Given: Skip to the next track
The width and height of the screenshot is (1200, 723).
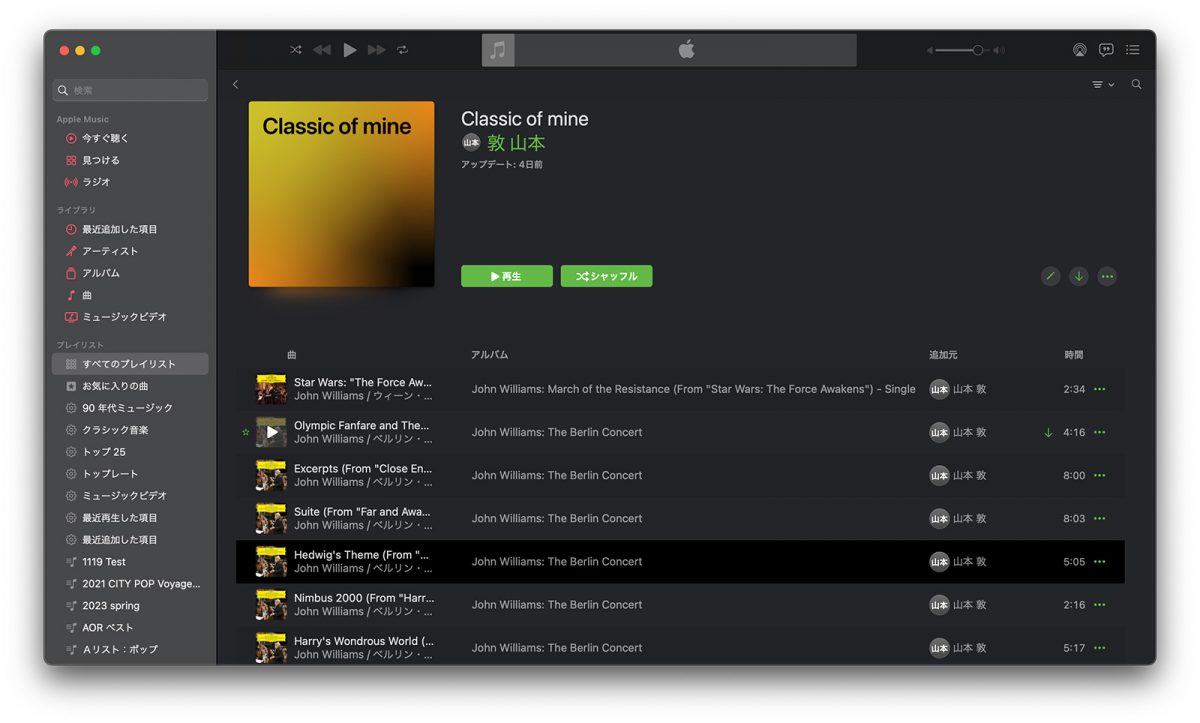Looking at the screenshot, I should pos(376,50).
